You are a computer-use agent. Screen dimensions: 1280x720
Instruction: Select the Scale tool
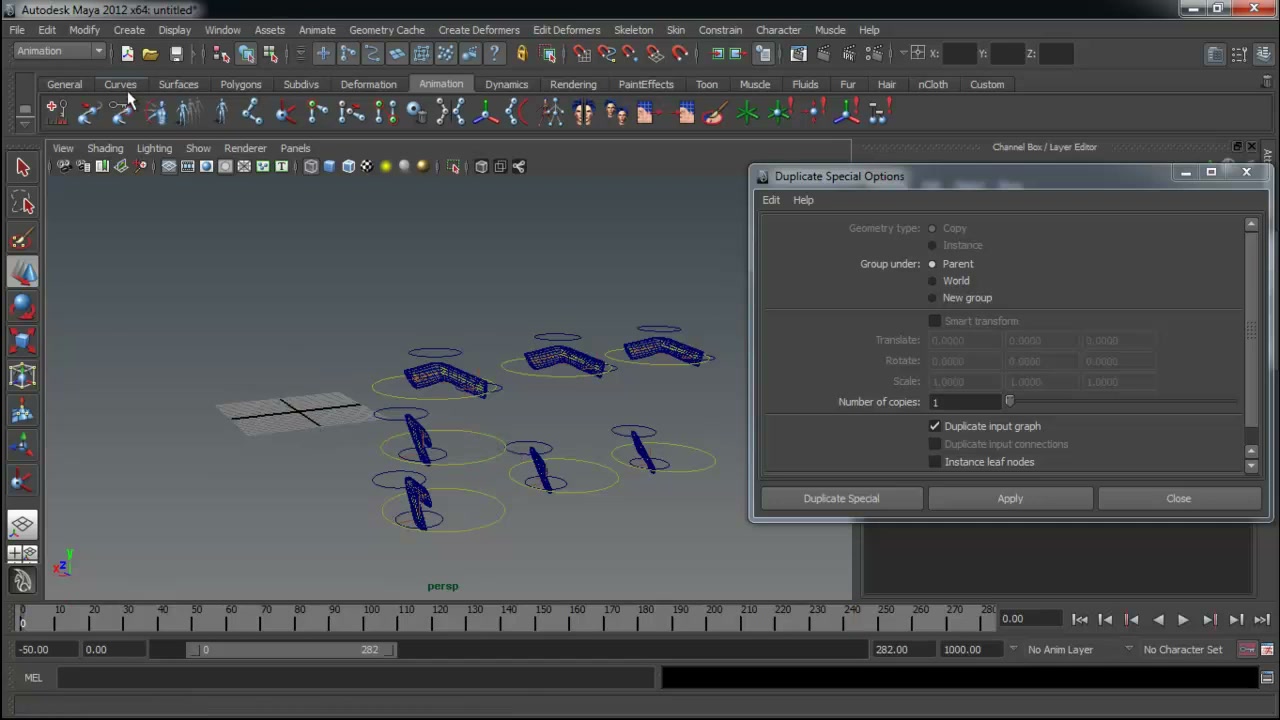(23, 343)
